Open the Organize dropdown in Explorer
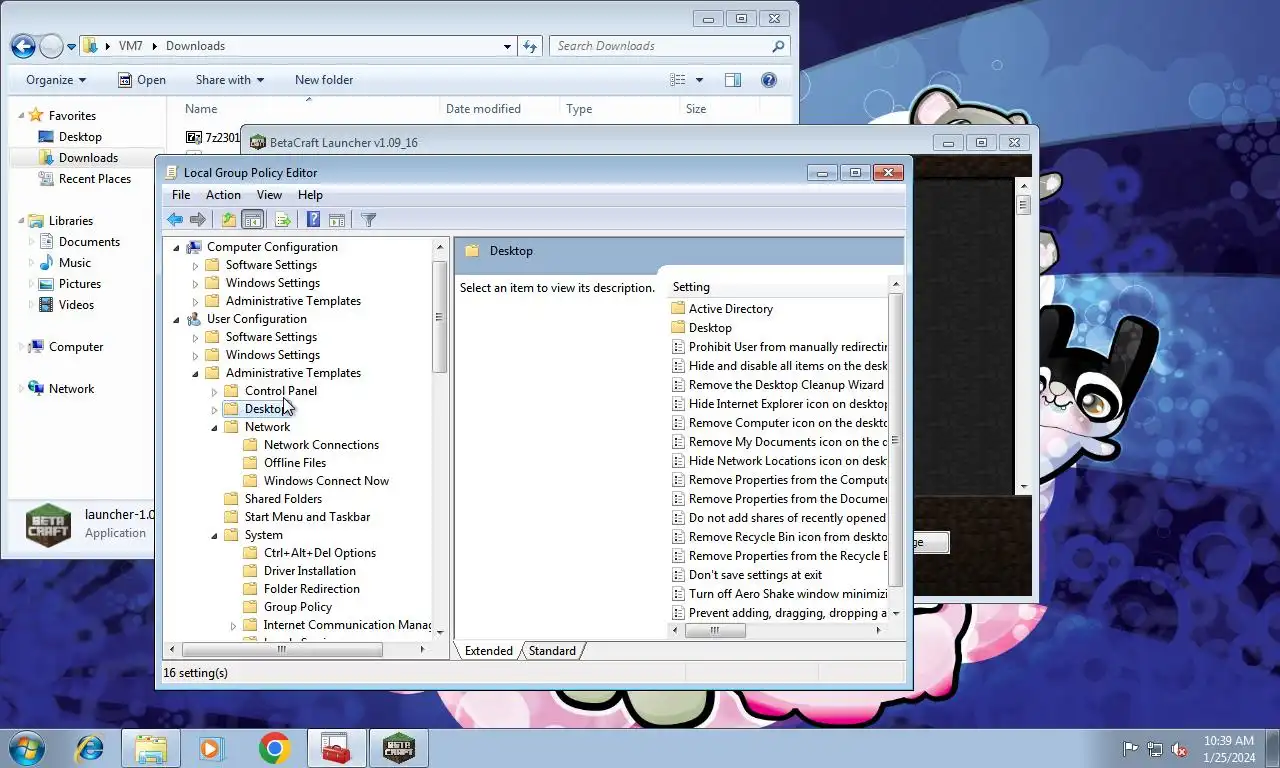This screenshot has width=1280, height=768. pyautogui.click(x=56, y=80)
